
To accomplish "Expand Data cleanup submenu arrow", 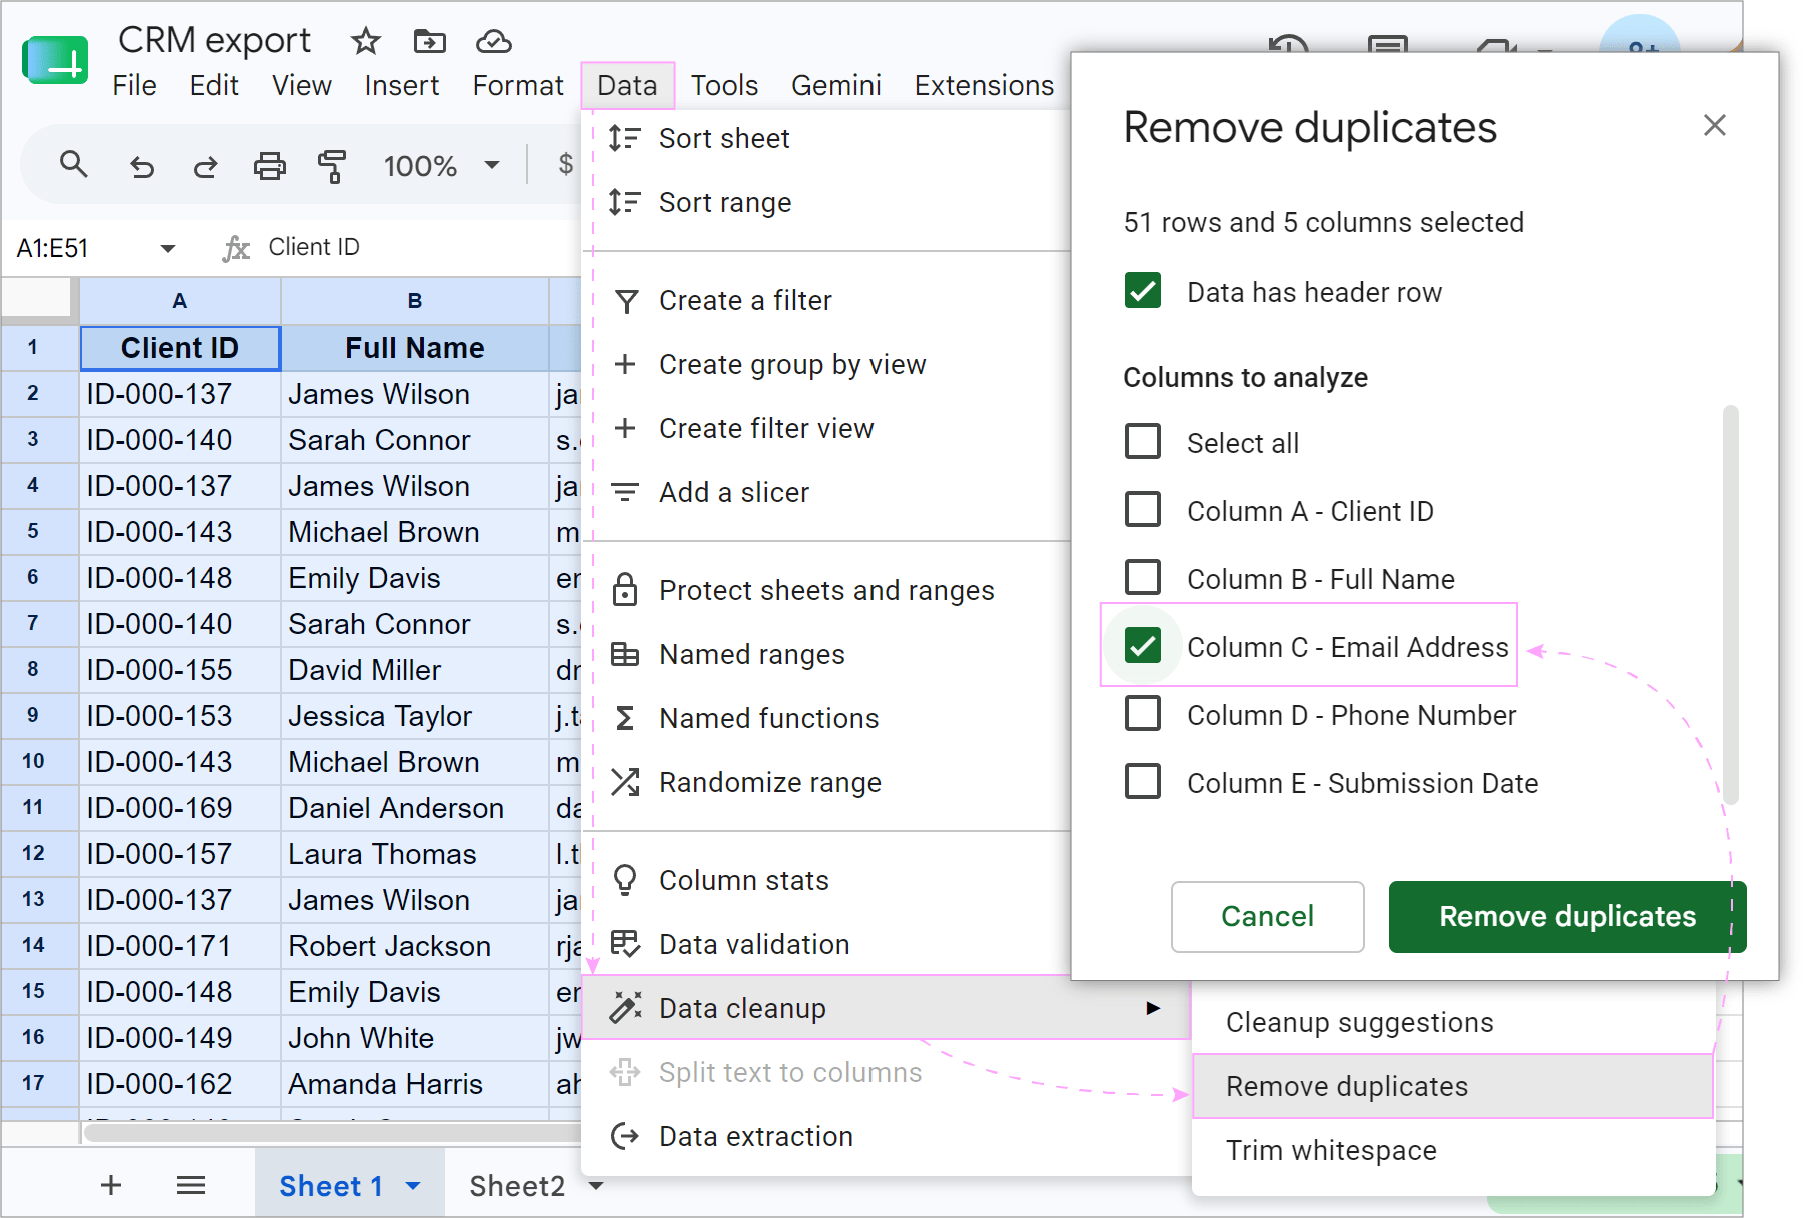I will (1153, 1008).
